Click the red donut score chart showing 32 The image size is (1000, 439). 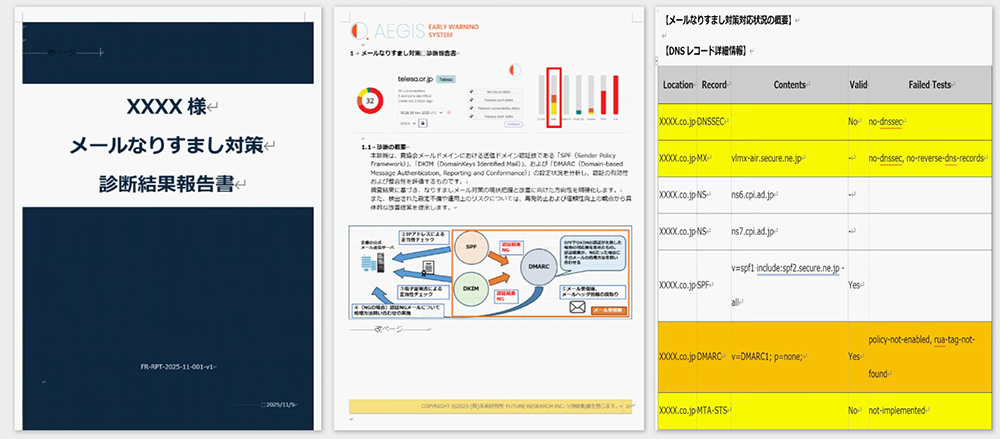(x=370, y=100)
